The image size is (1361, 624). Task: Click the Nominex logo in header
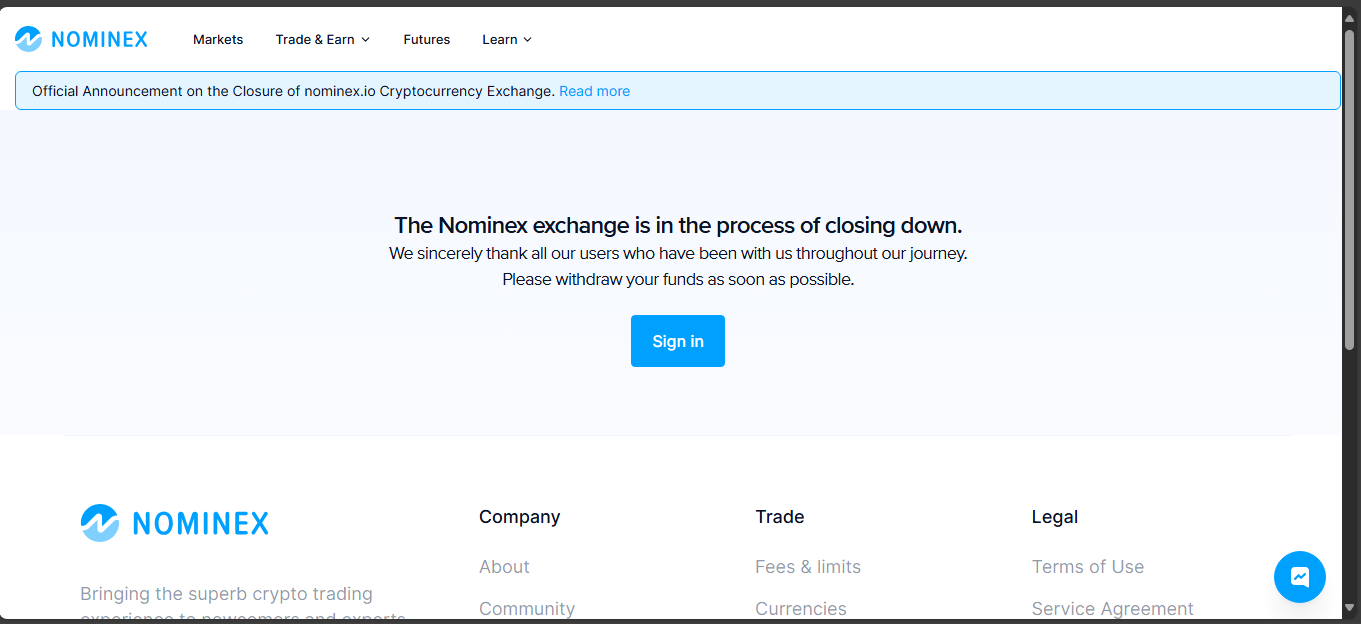tap(81, 39)
